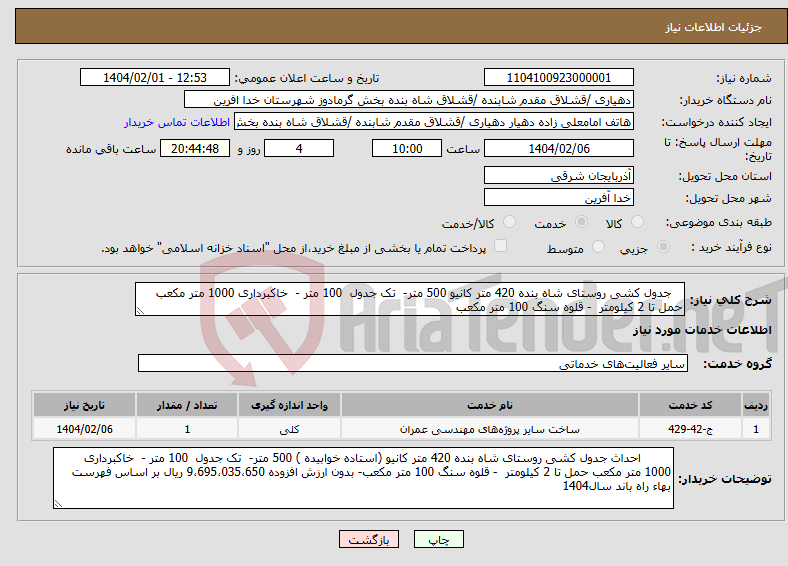The height and width of the screenshot is (566, 788).
Task: Click the بازگشت (back) button
Action: click(369, 539)
